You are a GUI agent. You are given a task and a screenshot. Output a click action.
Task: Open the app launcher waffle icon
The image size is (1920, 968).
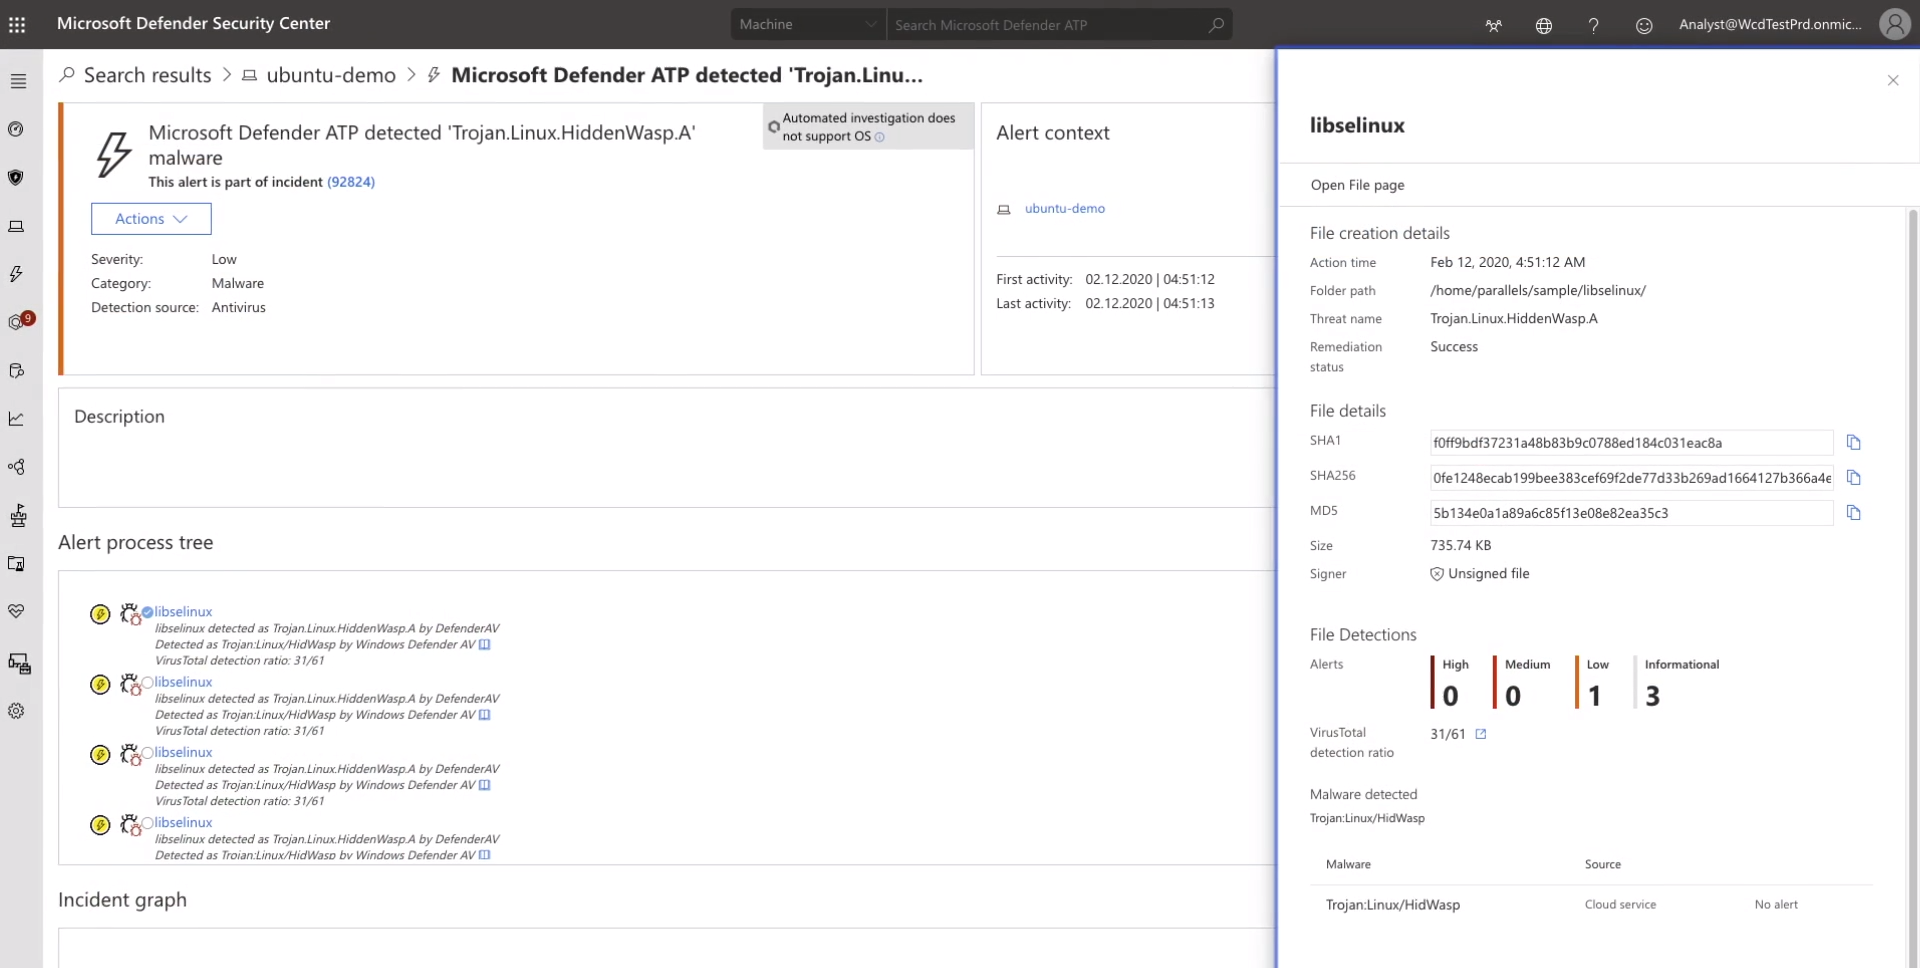tap(17, 25)
